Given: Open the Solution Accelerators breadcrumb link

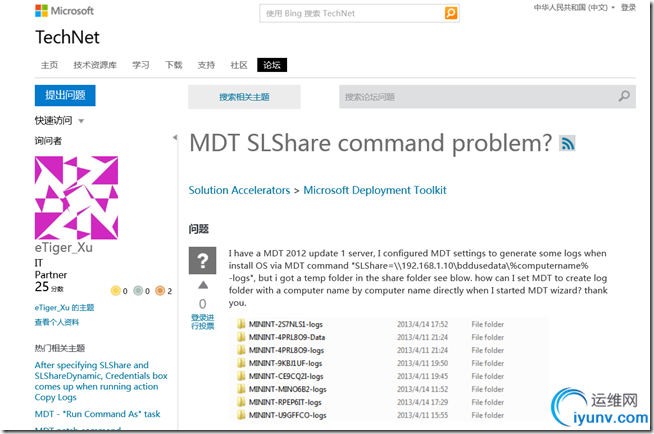Looking at the screenshot, I should click(239, 190).
